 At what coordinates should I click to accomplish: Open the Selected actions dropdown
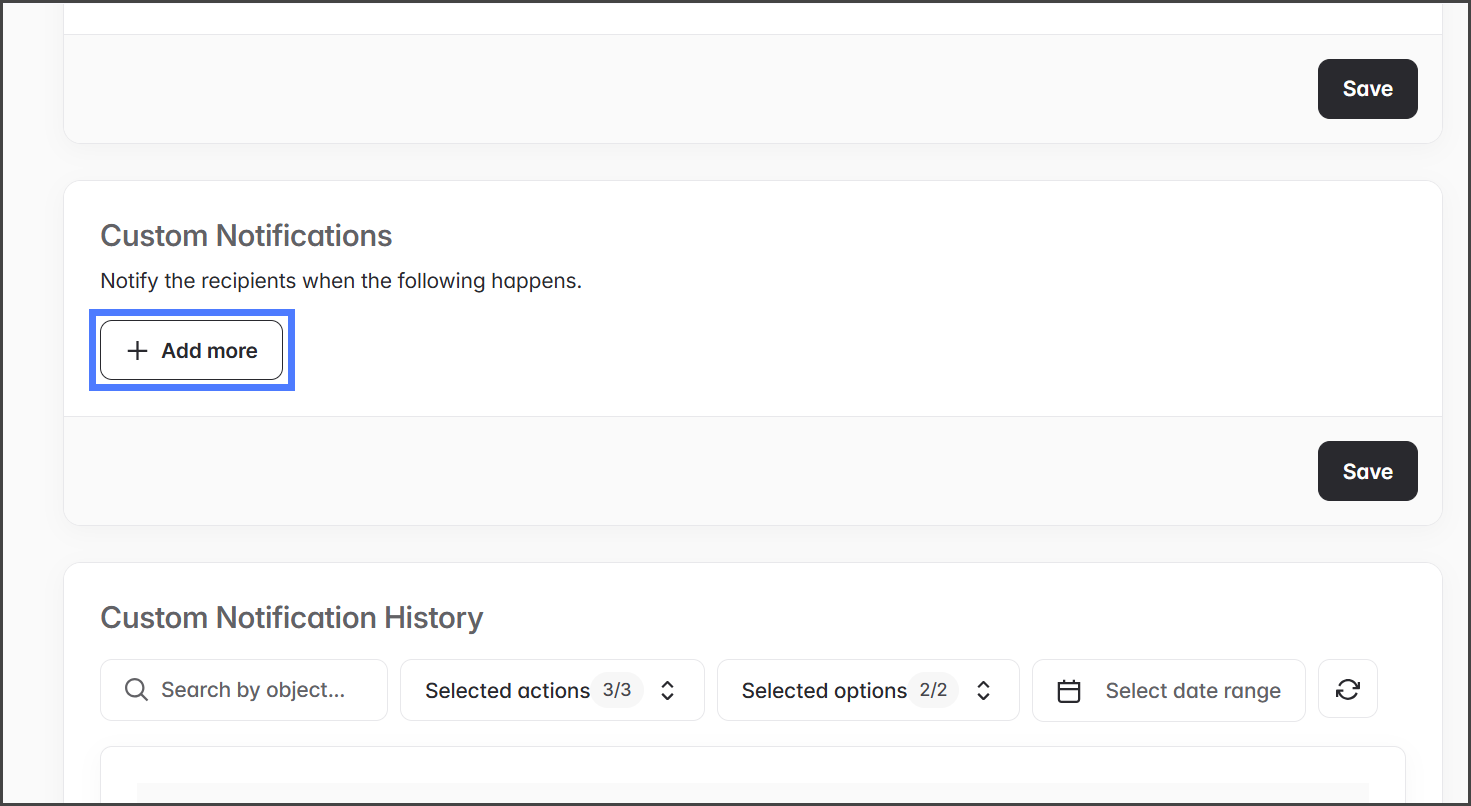click(507, 691)
